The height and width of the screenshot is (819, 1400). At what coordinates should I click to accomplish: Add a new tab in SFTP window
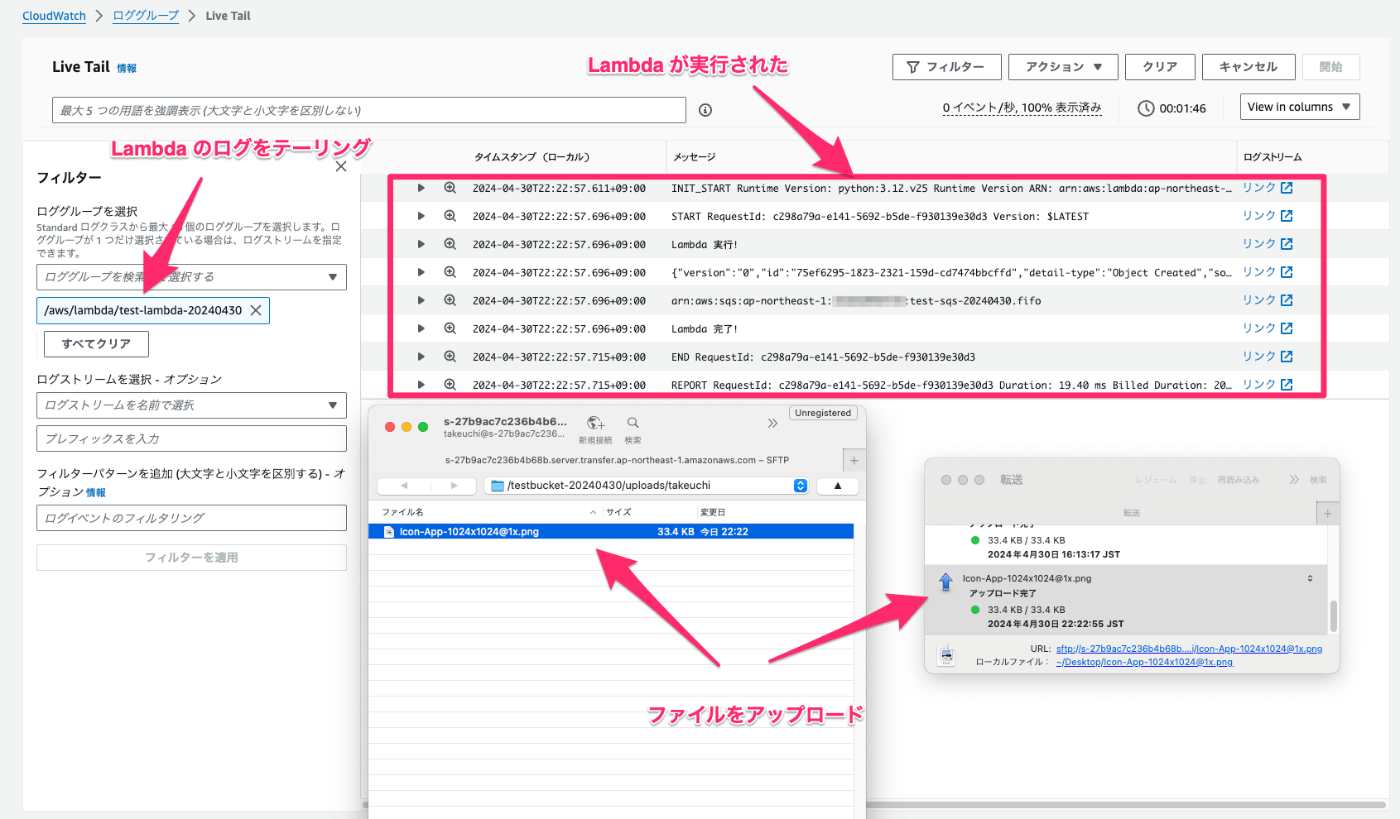click(x=853, y=461)
